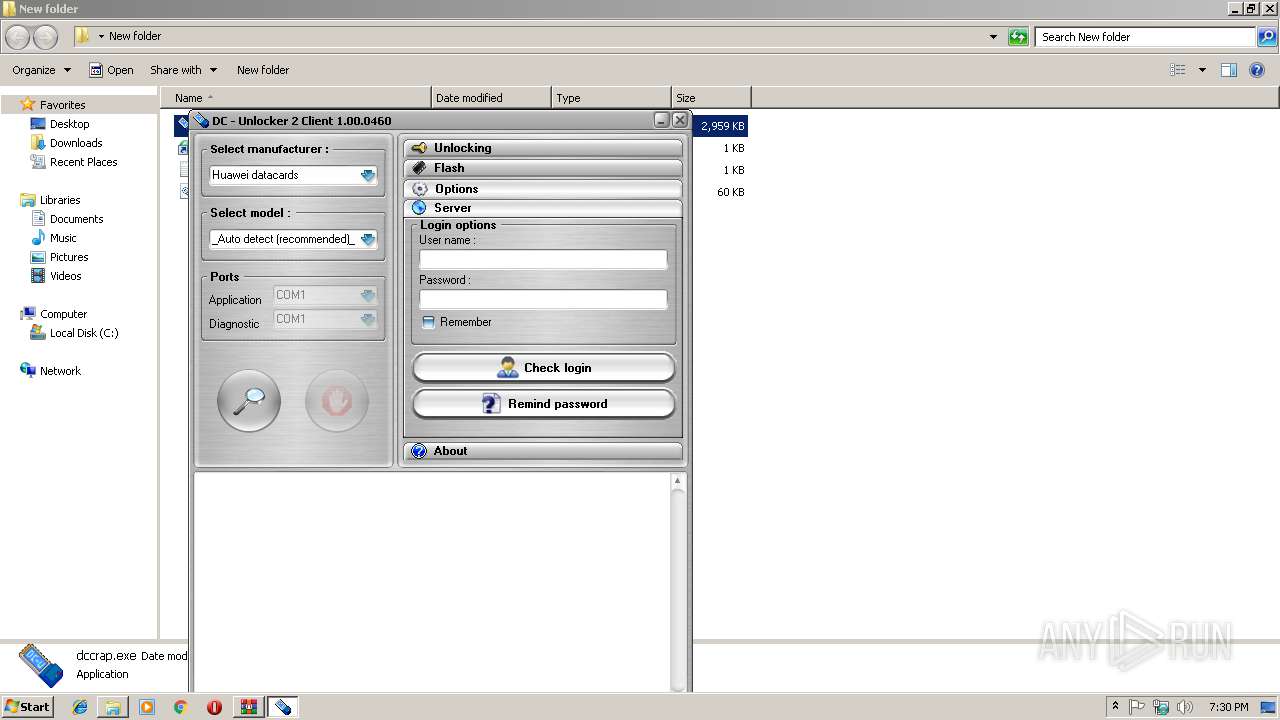Select Music library

pyautogui.click(x=63, y=238)
